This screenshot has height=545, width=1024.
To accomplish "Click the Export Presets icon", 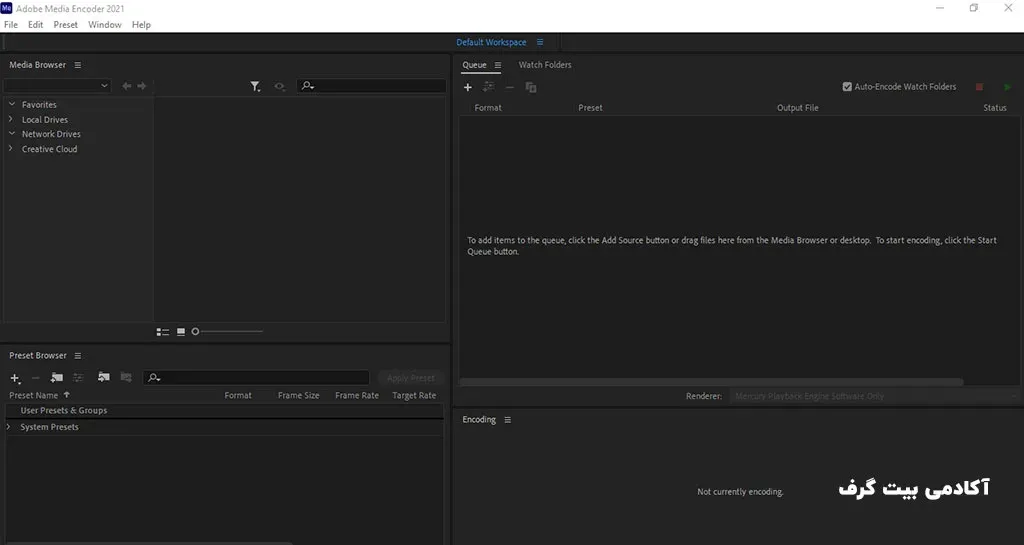I will tap(126, 377).
